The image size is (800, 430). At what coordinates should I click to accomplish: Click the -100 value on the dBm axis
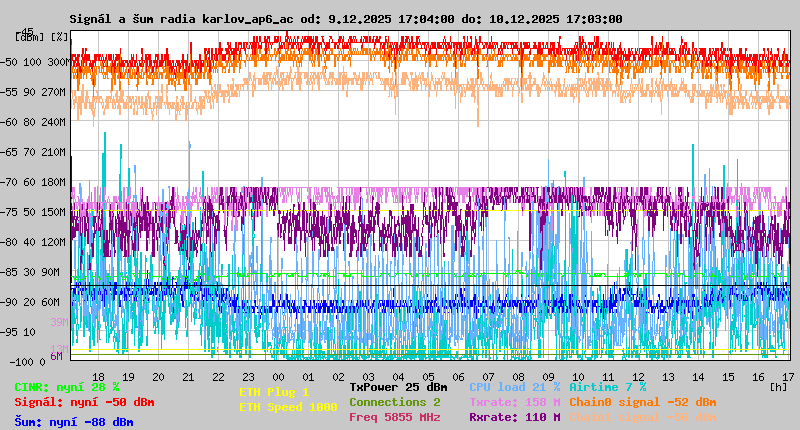[26, 361]
